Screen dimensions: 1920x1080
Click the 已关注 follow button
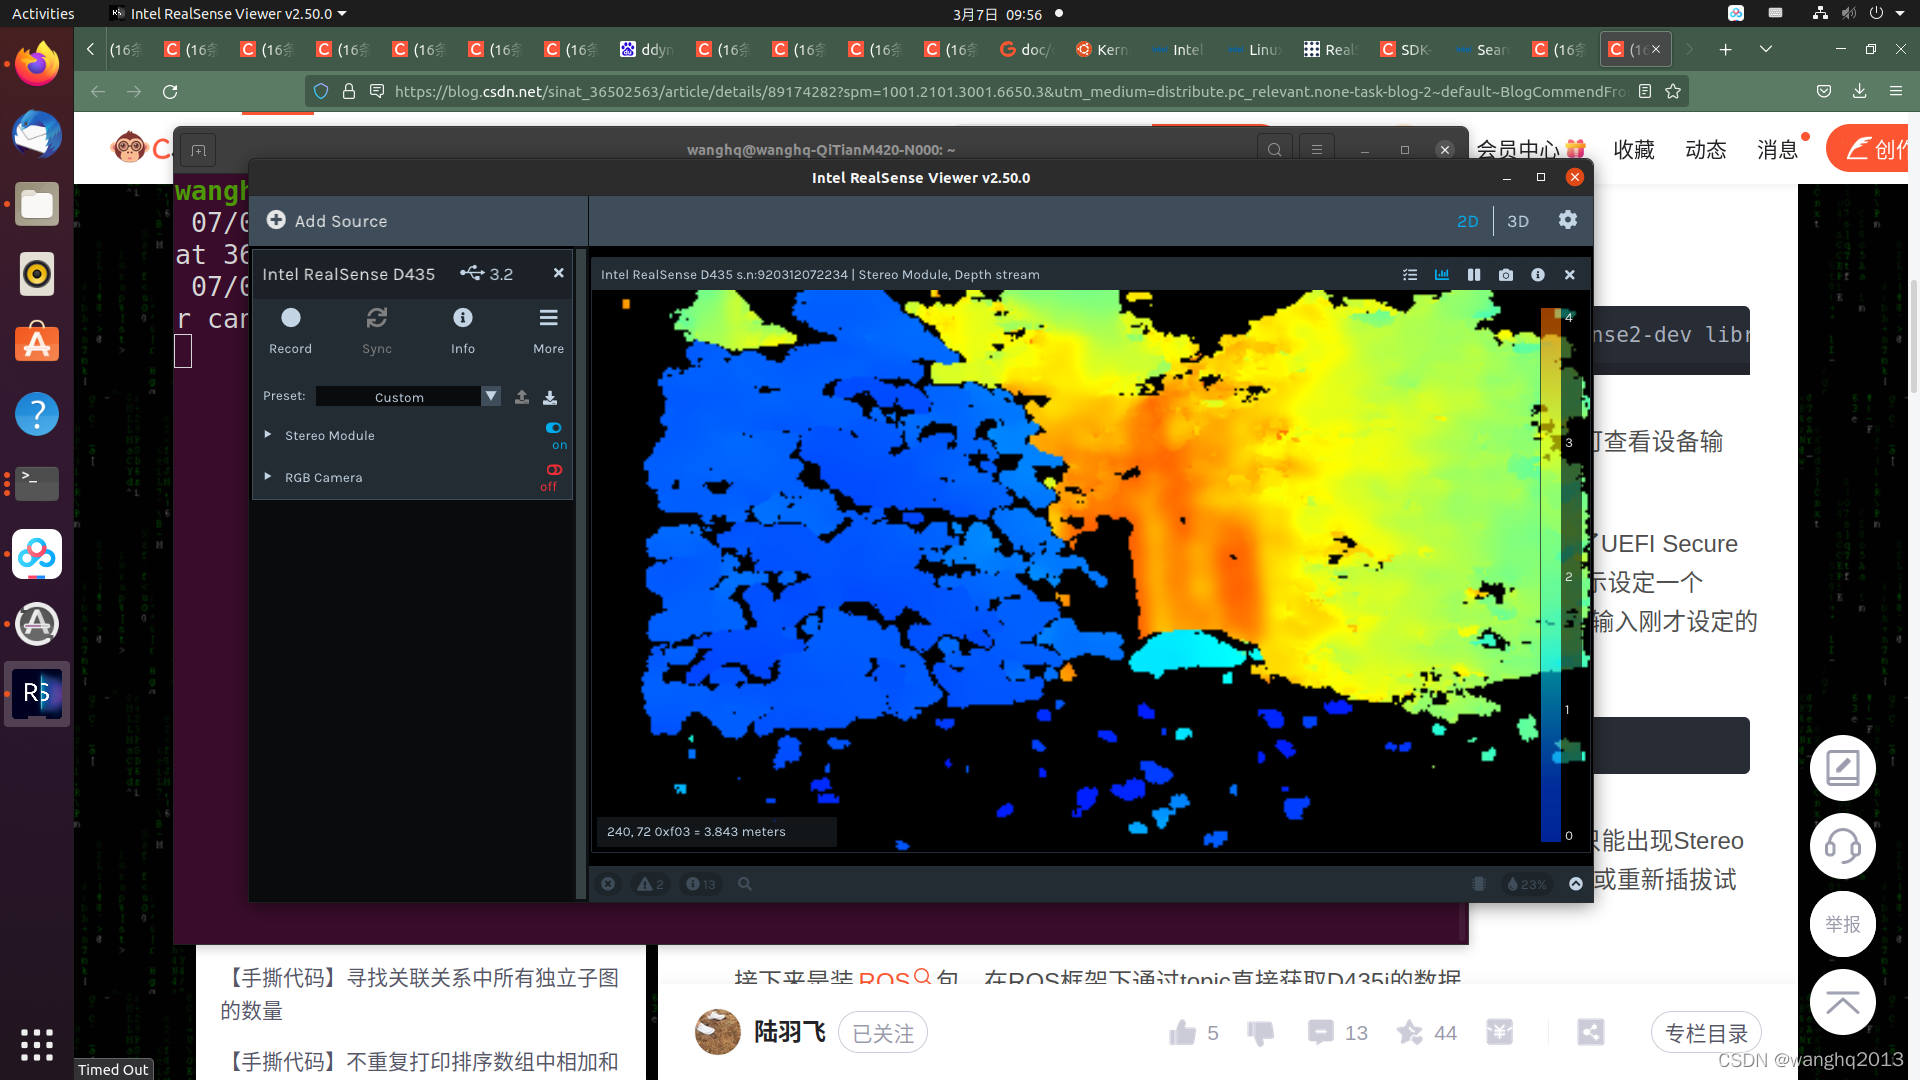click(x=883, y=1033)
